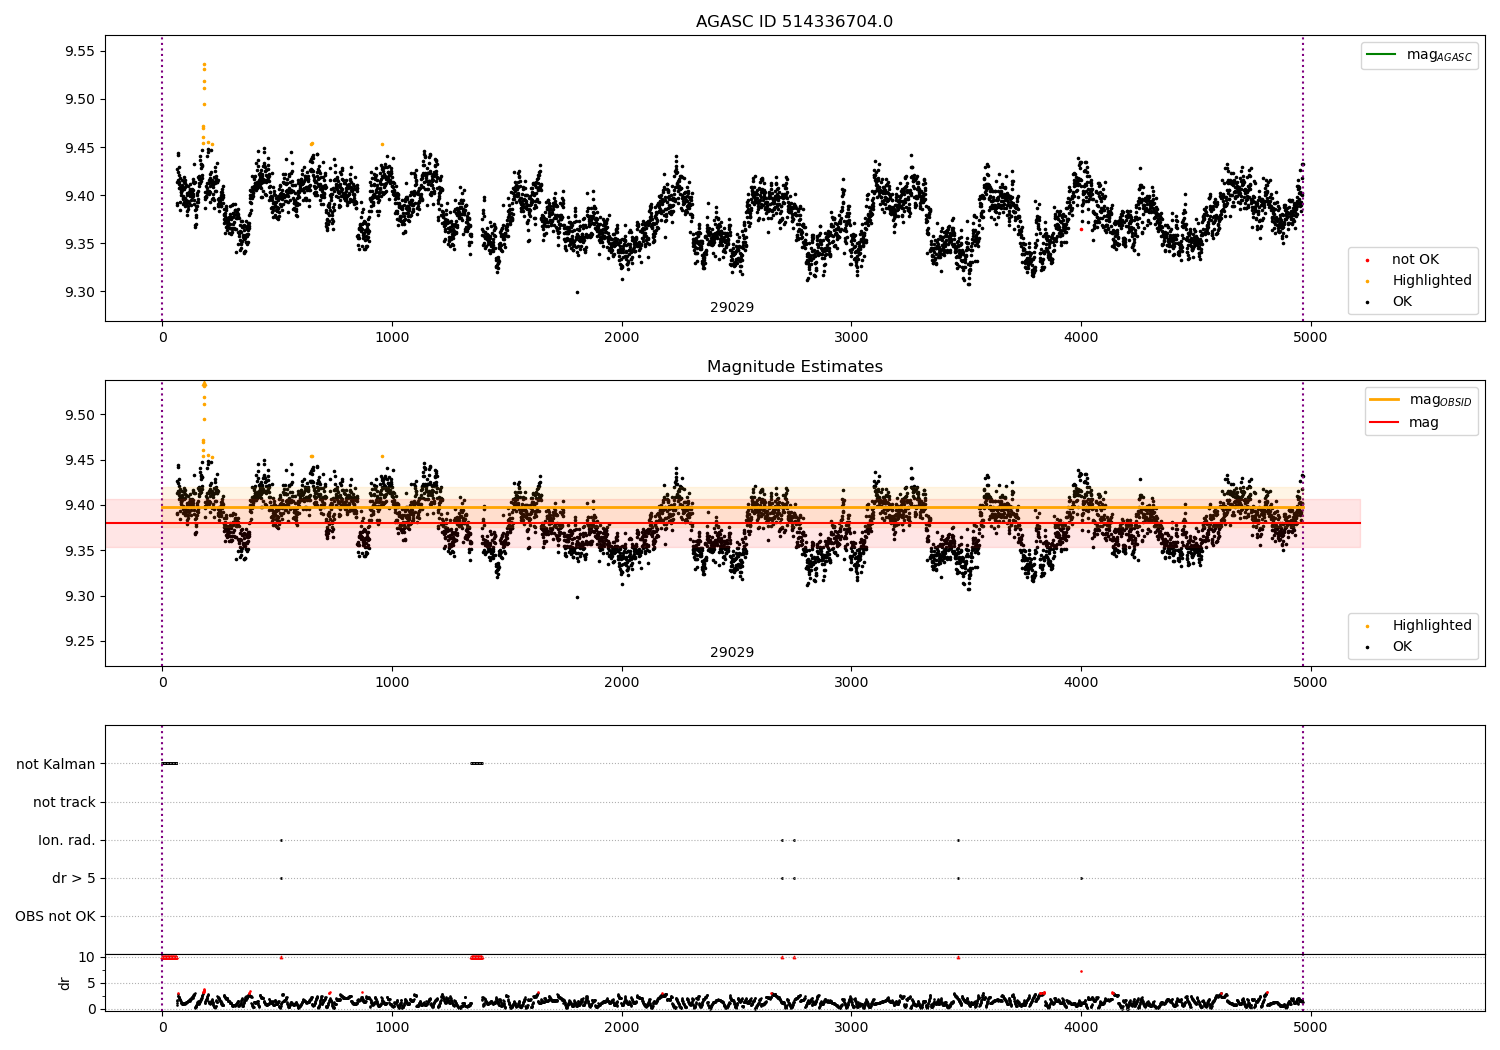The width and height of the screenshot is (1500, 1050).
Task: Click the '10' tick on the dr axis
Action: click(x=87, y=957)
